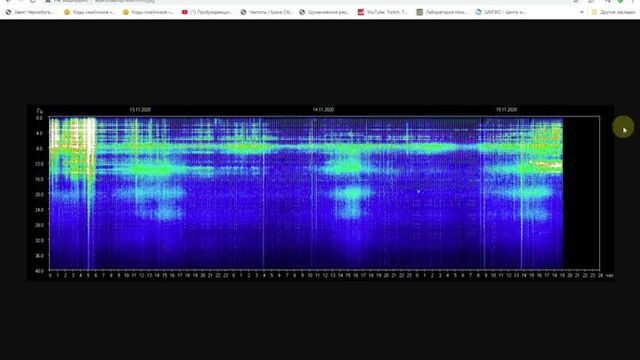Click the 13.11.2020 date label on chart
Screen dimensions: 640x360
140,110
